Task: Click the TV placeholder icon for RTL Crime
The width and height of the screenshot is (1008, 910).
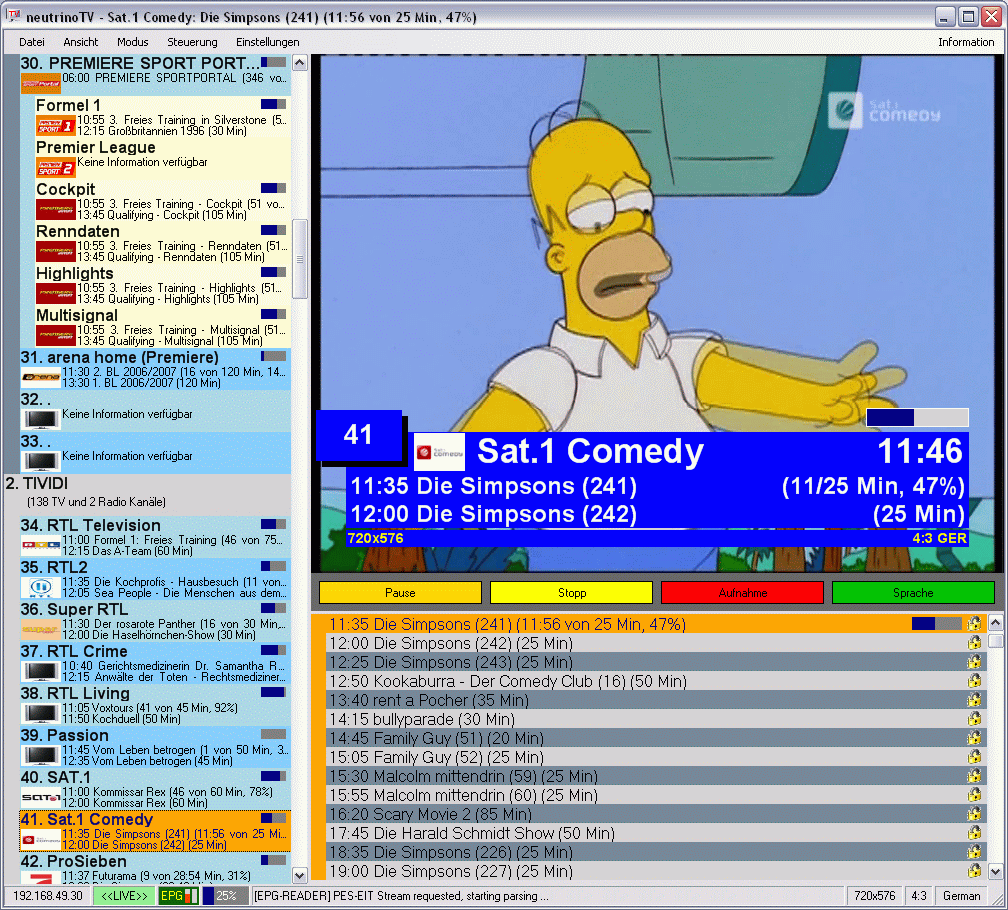Action: pyautogui.click(x=40, y=672)
